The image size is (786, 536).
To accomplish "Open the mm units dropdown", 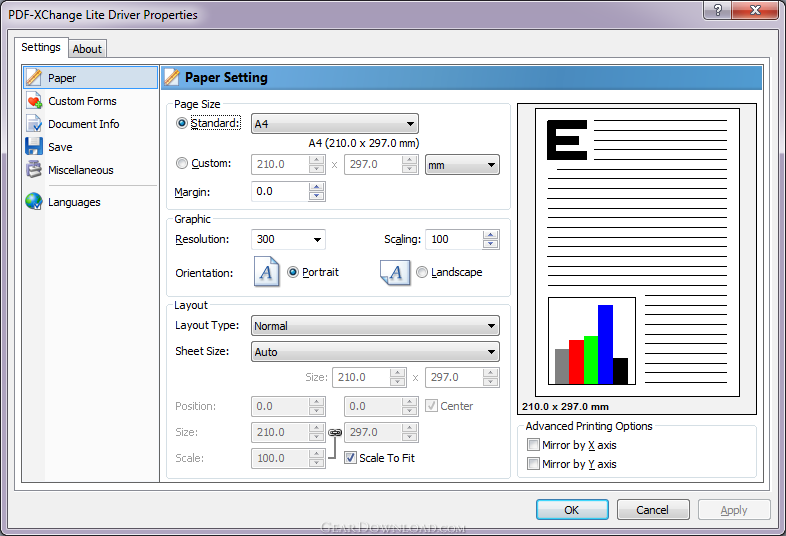I will [462, 165].
